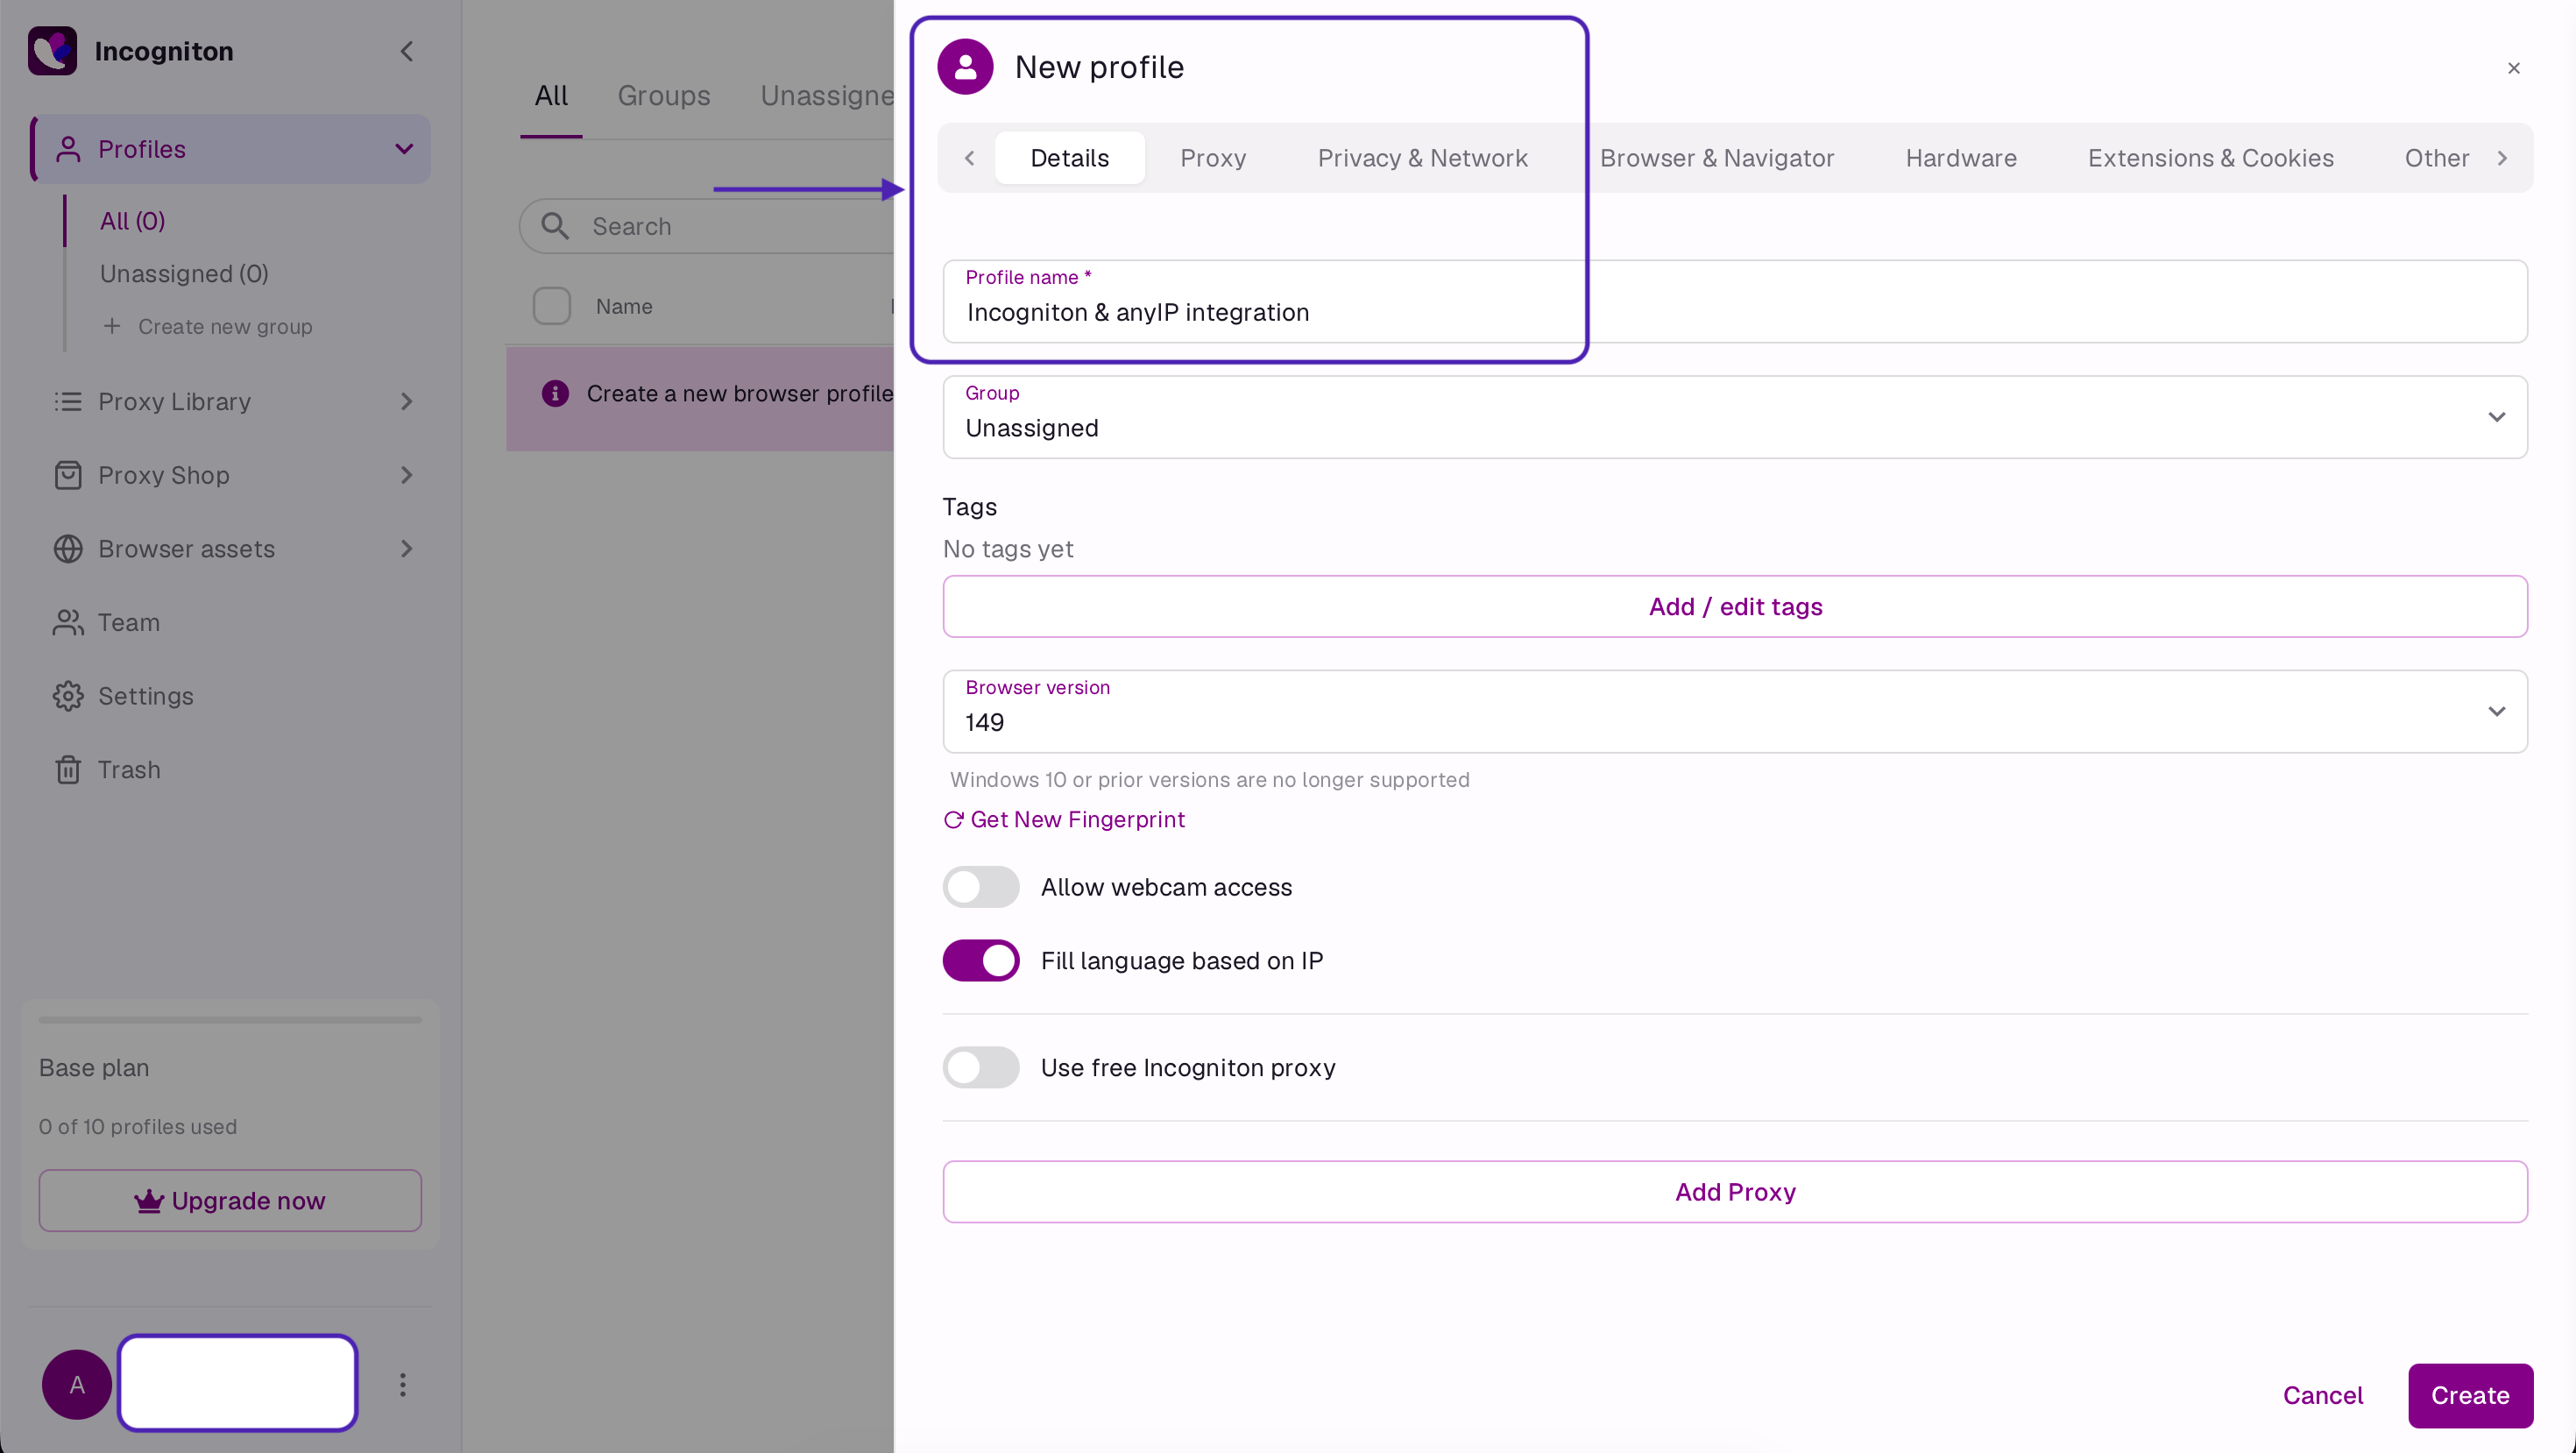Click the Create button
The width and height of the screenshot is (2576, 1453).
coord(2470,1395)
